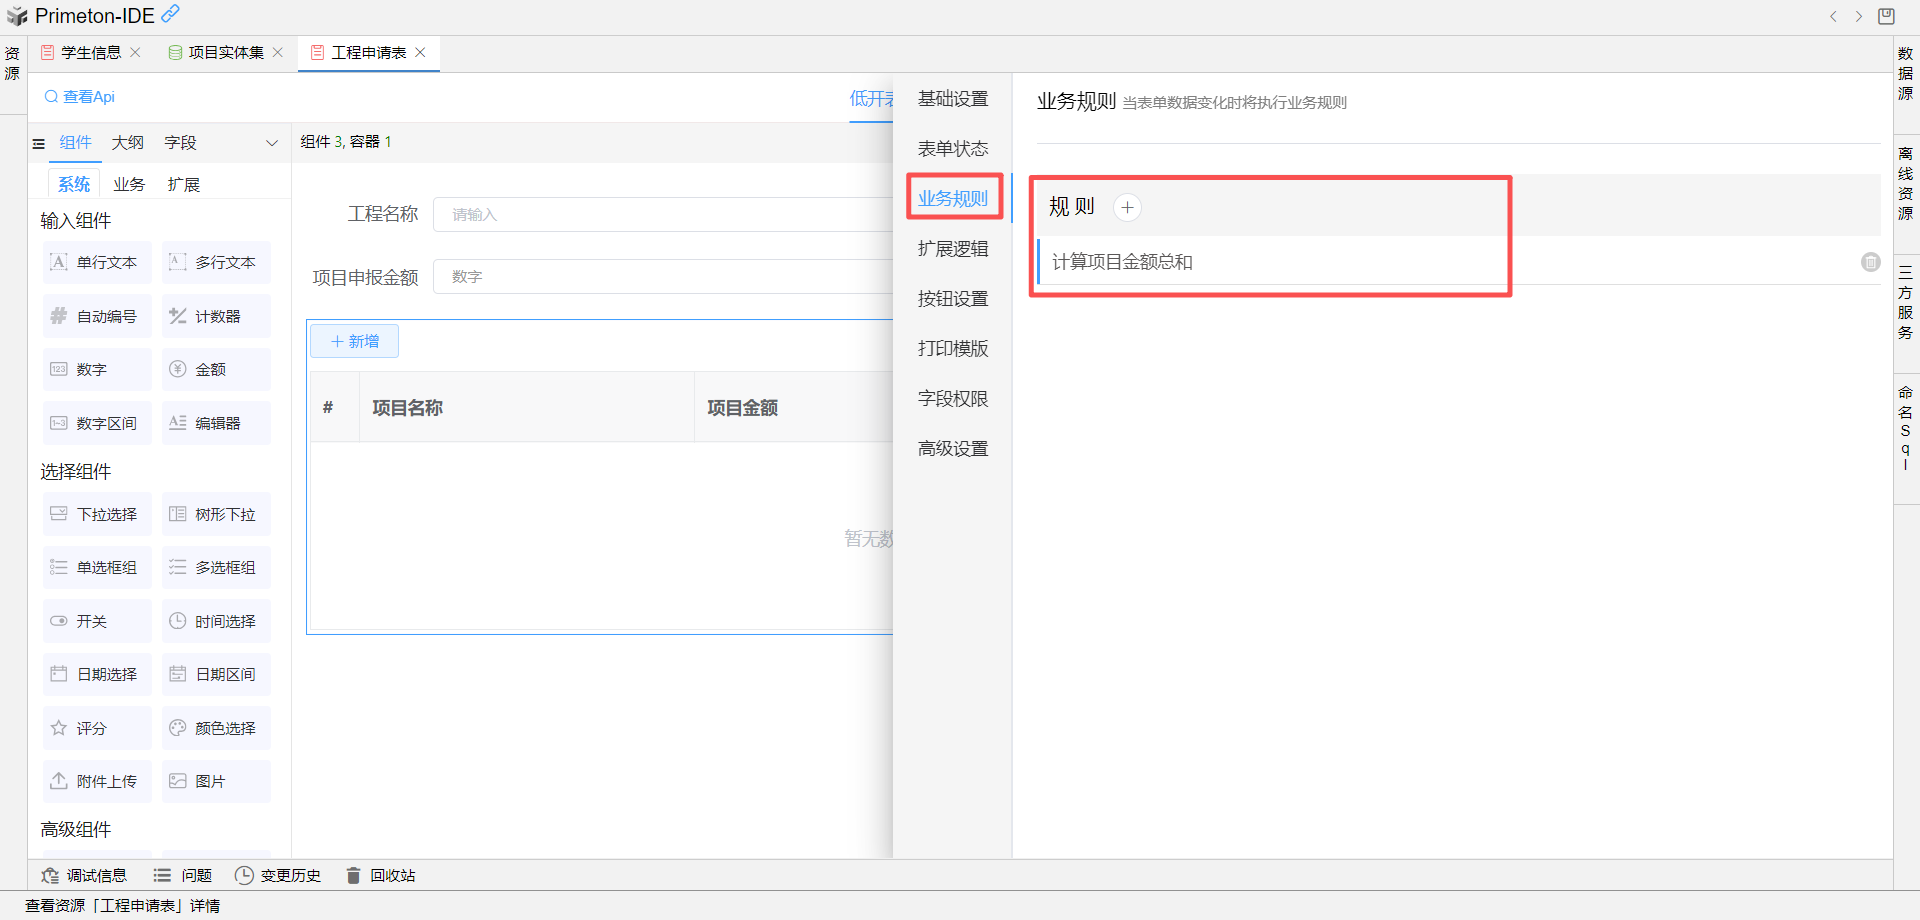The height and width of the screenshot is (920, 1920).
Task: Click the 工程名称 text input field
Action: [x=662, y=214]
